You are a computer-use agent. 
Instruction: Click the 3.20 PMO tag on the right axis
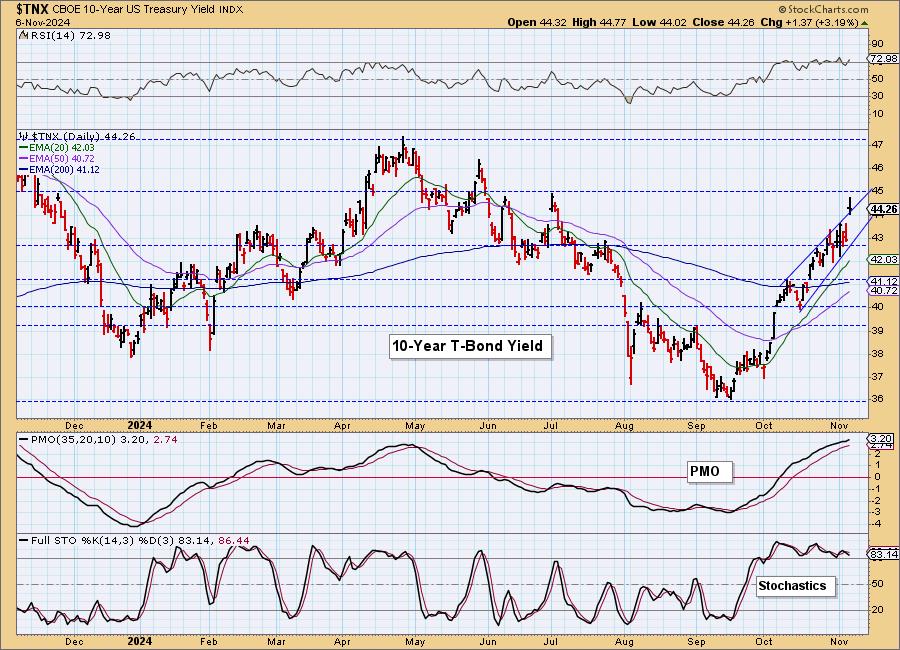pyautogui.click(x=881, y=438)
